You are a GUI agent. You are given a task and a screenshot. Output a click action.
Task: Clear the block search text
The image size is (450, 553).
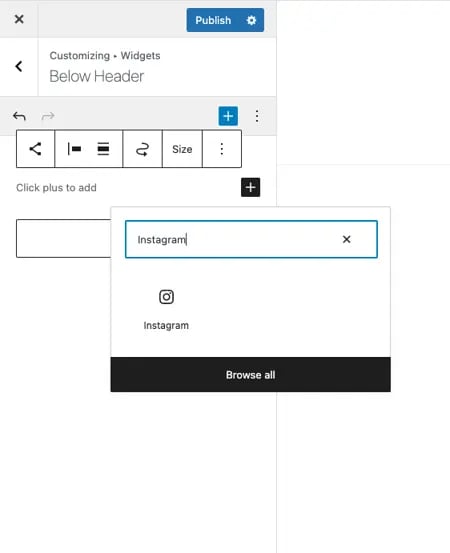347,239
